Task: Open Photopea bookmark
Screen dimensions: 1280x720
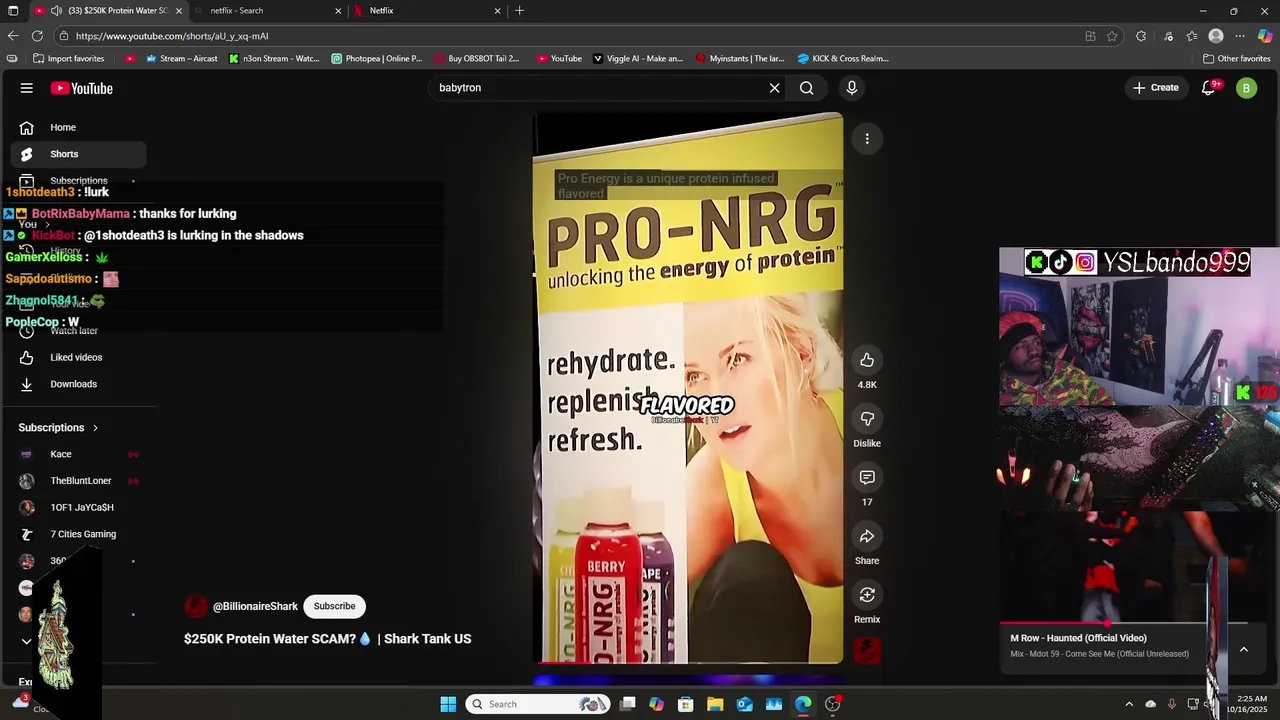Action: (x=377, y=59)
